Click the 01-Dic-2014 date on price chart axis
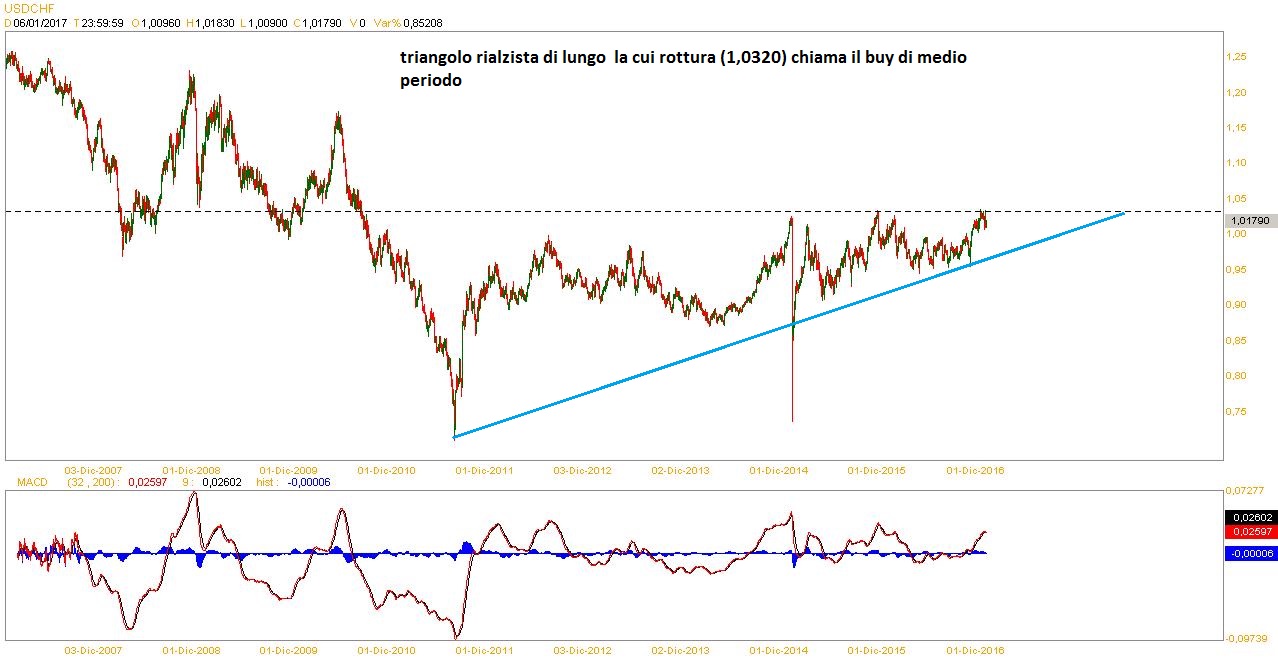This screenshot has height=668, width=1278. (x=779, y=469)
